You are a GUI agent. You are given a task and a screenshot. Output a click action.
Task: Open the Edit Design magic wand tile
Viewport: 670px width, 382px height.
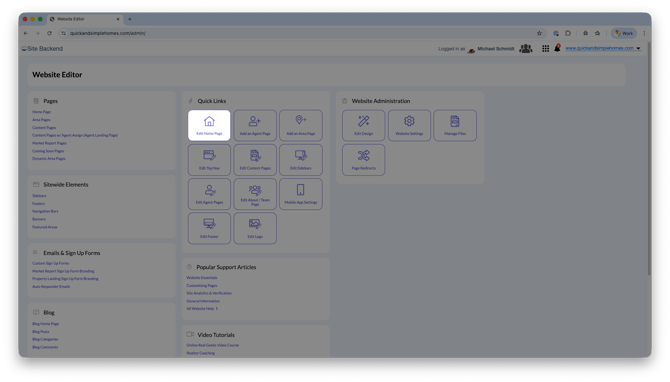coord(364,125)
